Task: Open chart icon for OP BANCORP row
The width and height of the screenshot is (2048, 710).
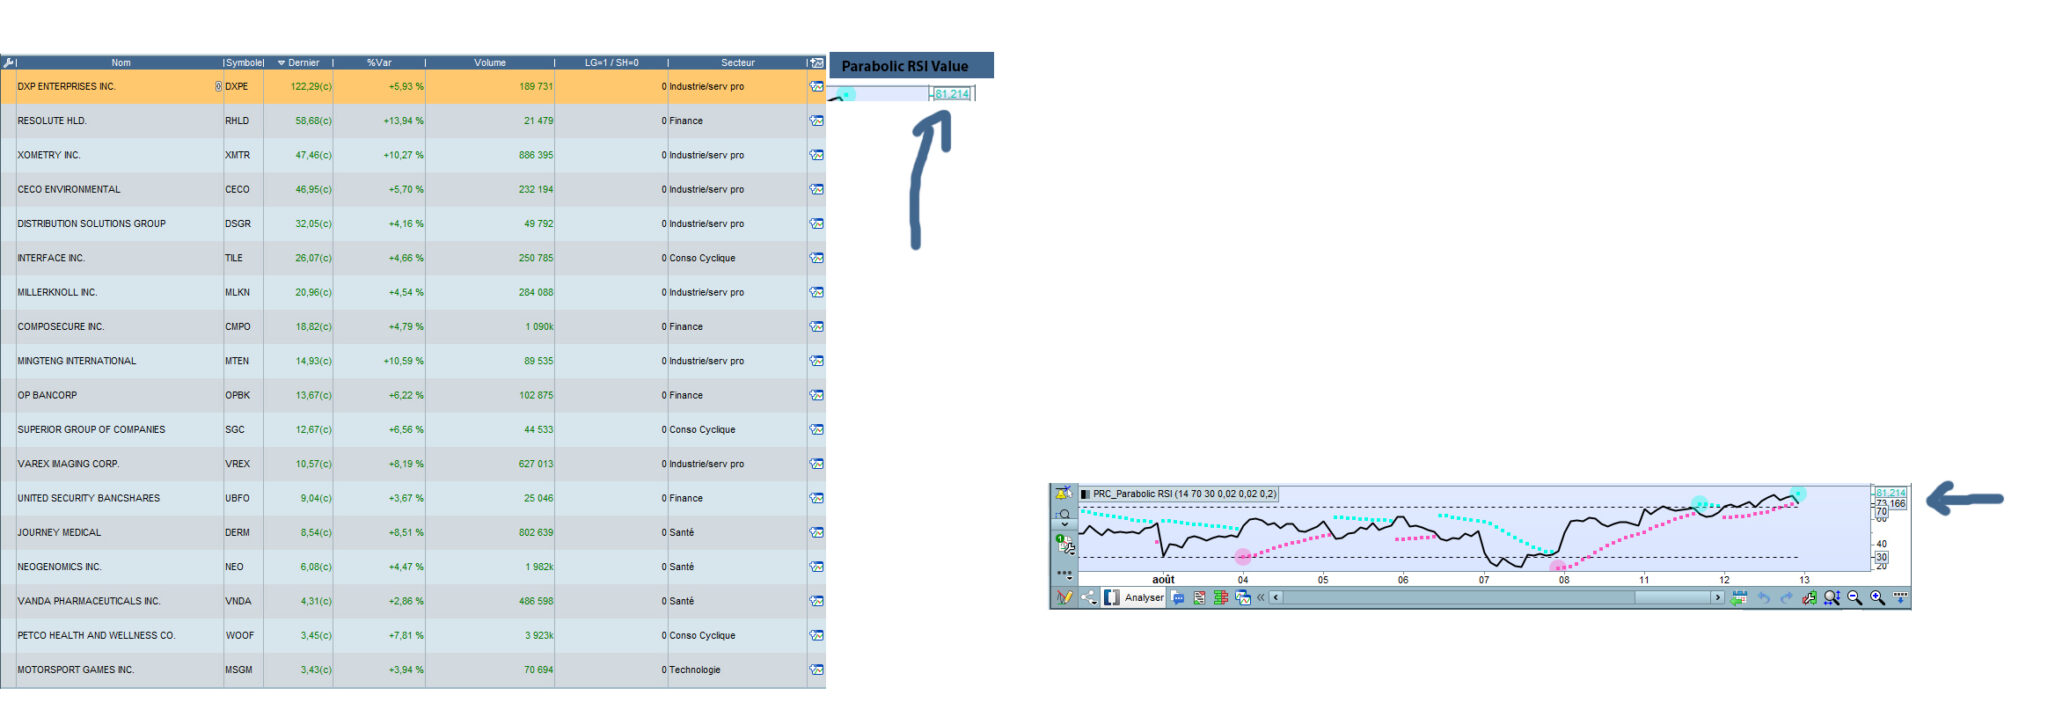Action: [817, 395]
